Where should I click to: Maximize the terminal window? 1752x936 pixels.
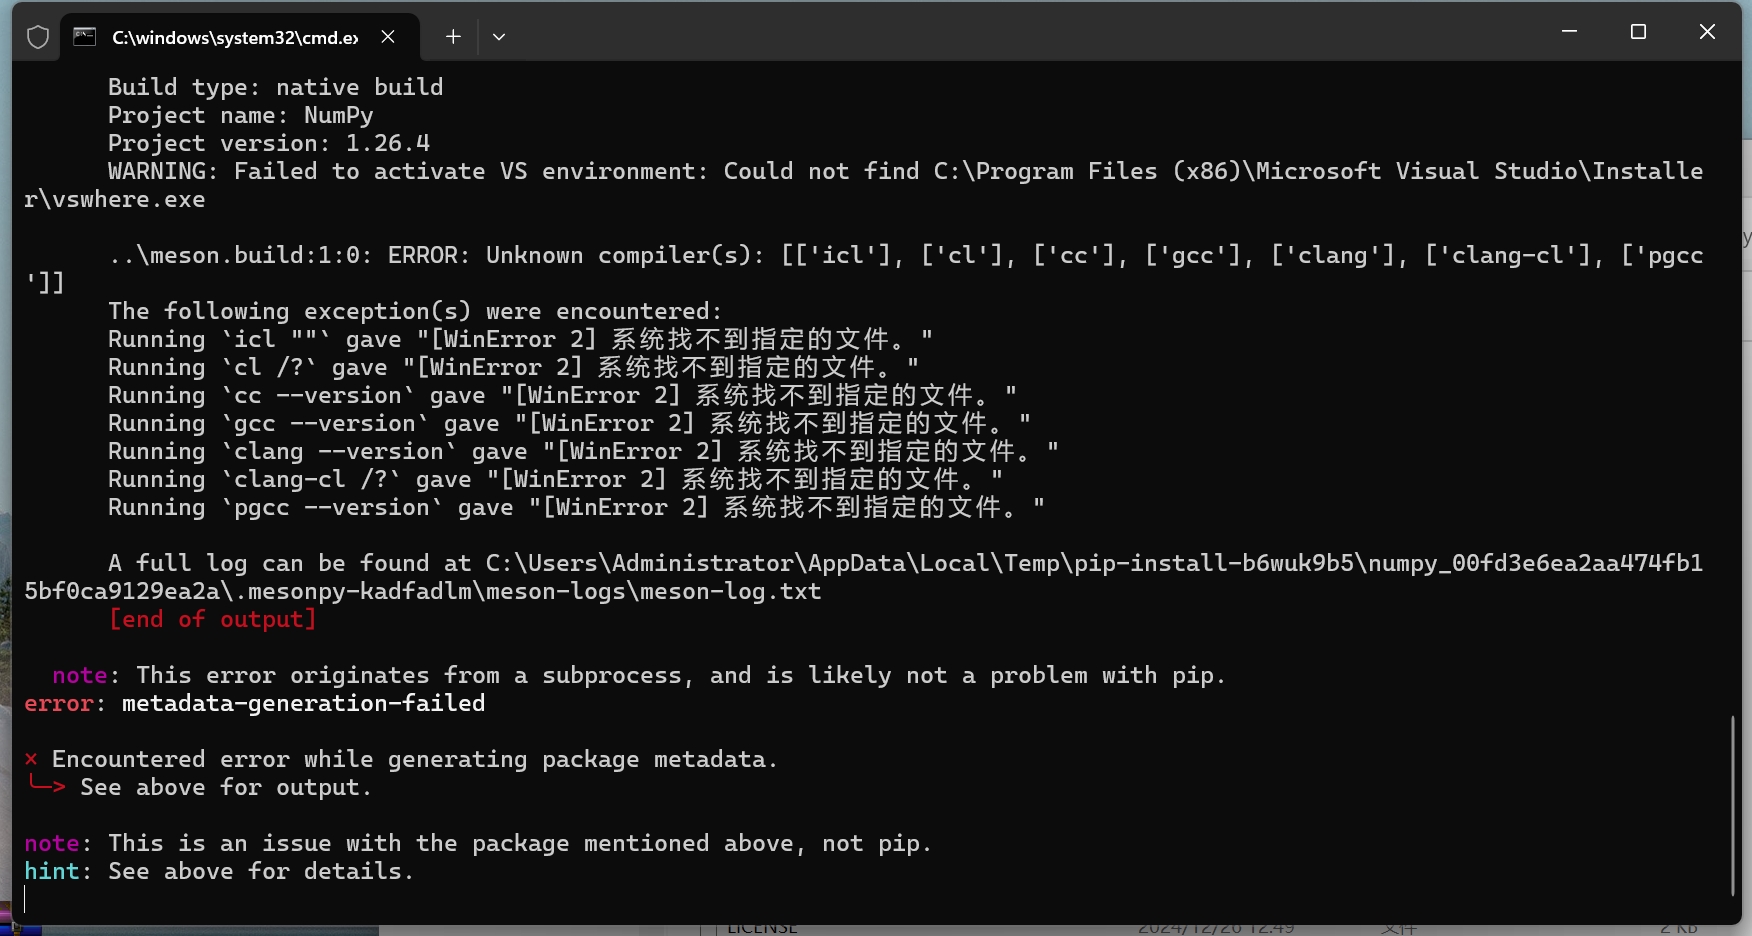1638,32
